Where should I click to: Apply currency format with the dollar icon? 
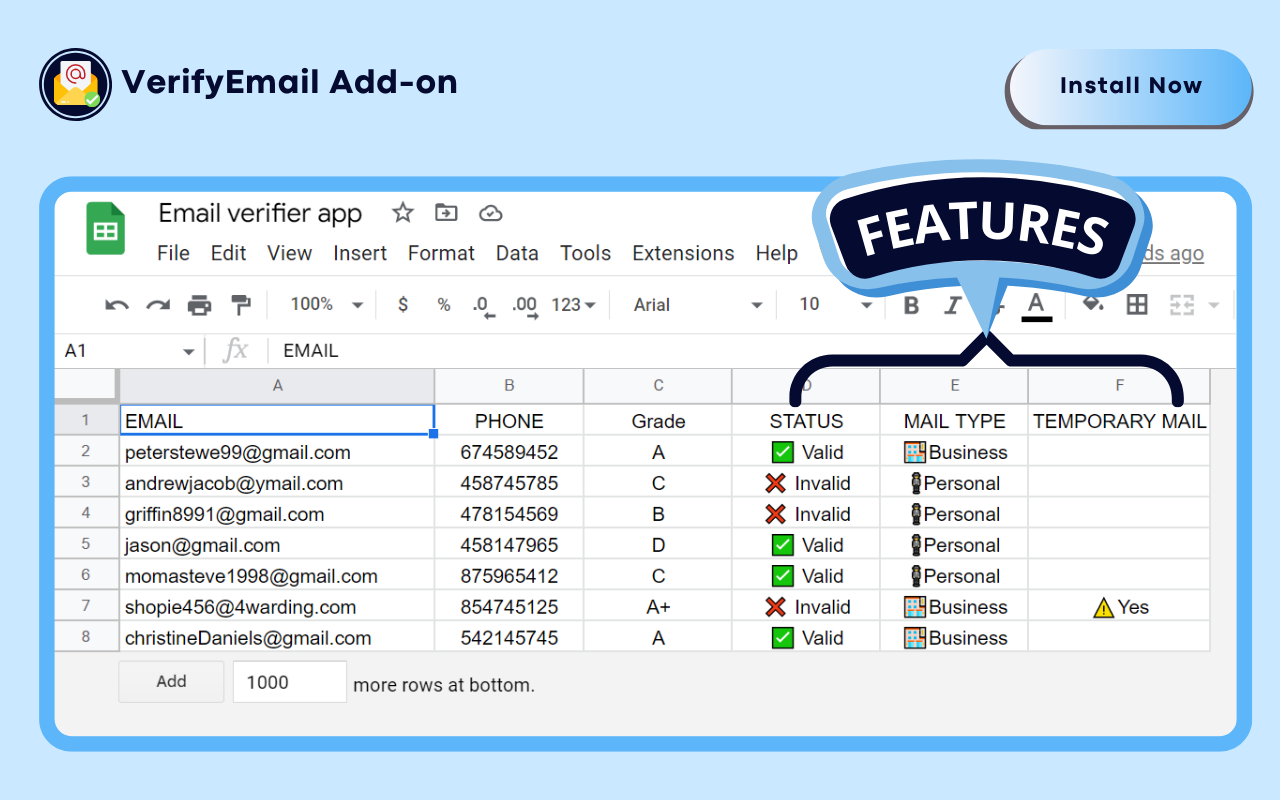(x=402, y=305)
